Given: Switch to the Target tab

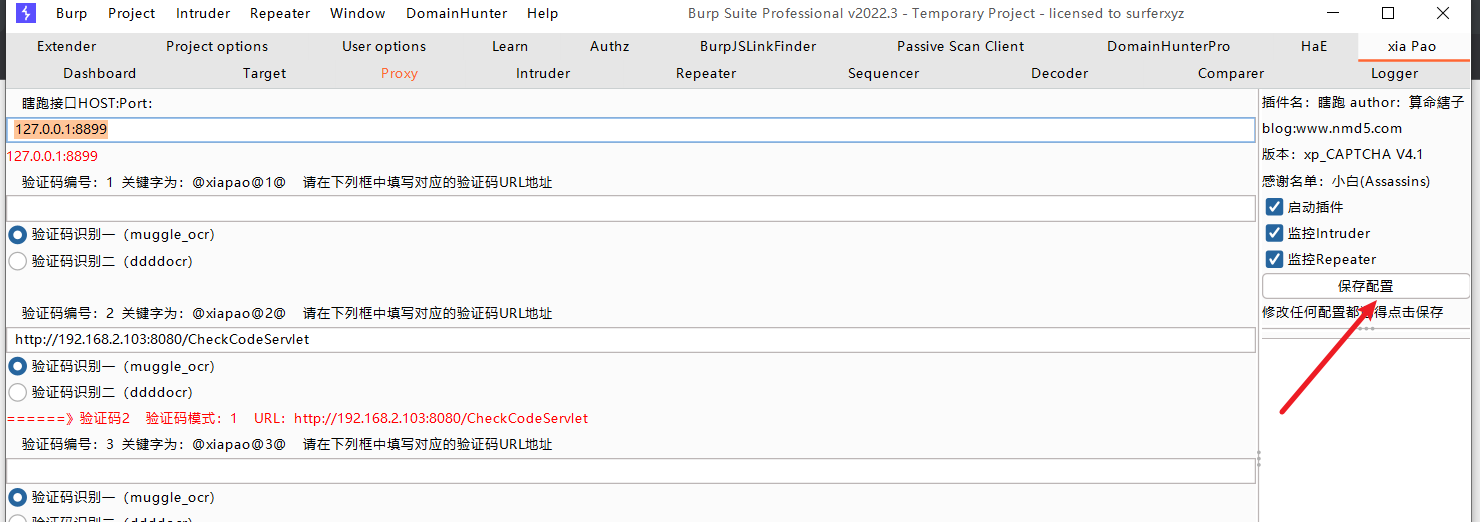Looking at the screenshot, I should coord(265,73).
